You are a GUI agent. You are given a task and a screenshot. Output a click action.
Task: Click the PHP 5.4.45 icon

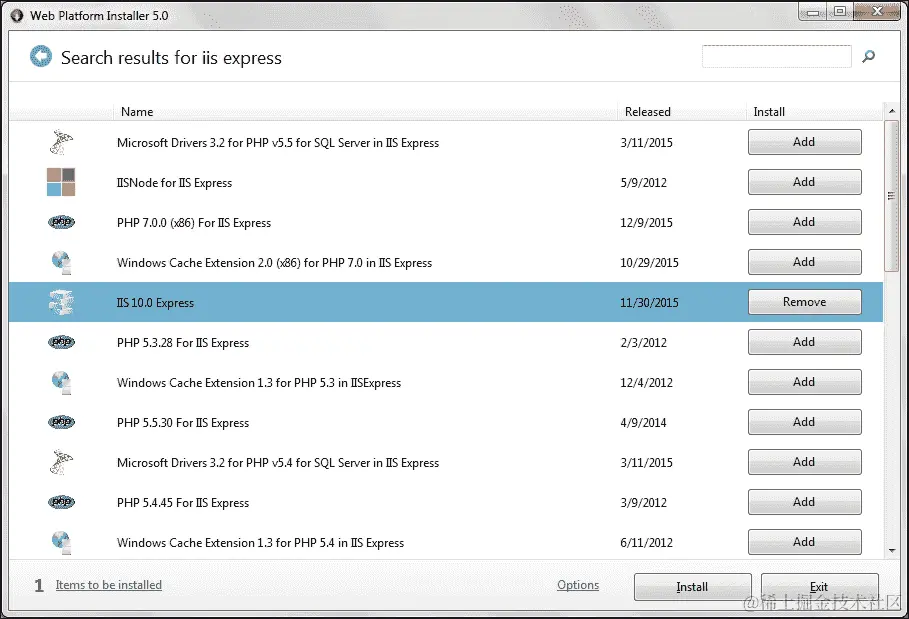[x=61, y=502]
